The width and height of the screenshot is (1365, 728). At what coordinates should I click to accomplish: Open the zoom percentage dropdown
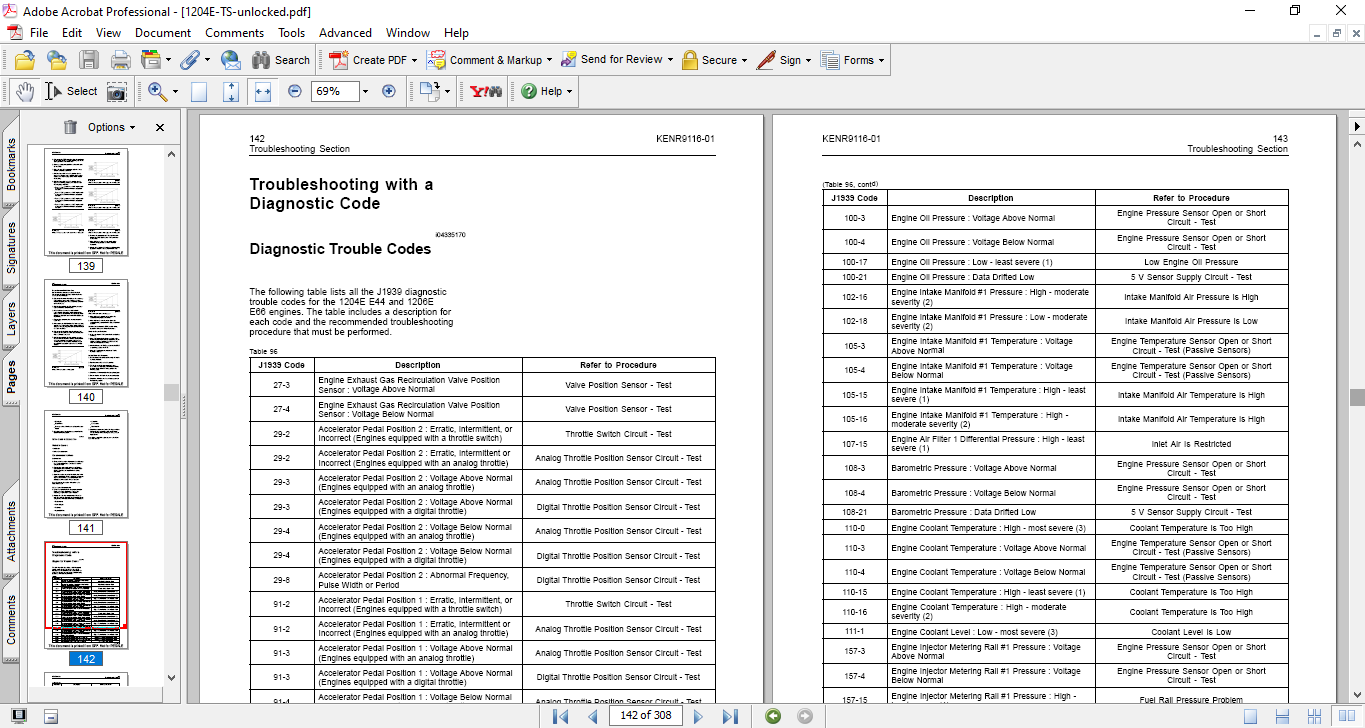pyautogui.click(x=365, y=91)
